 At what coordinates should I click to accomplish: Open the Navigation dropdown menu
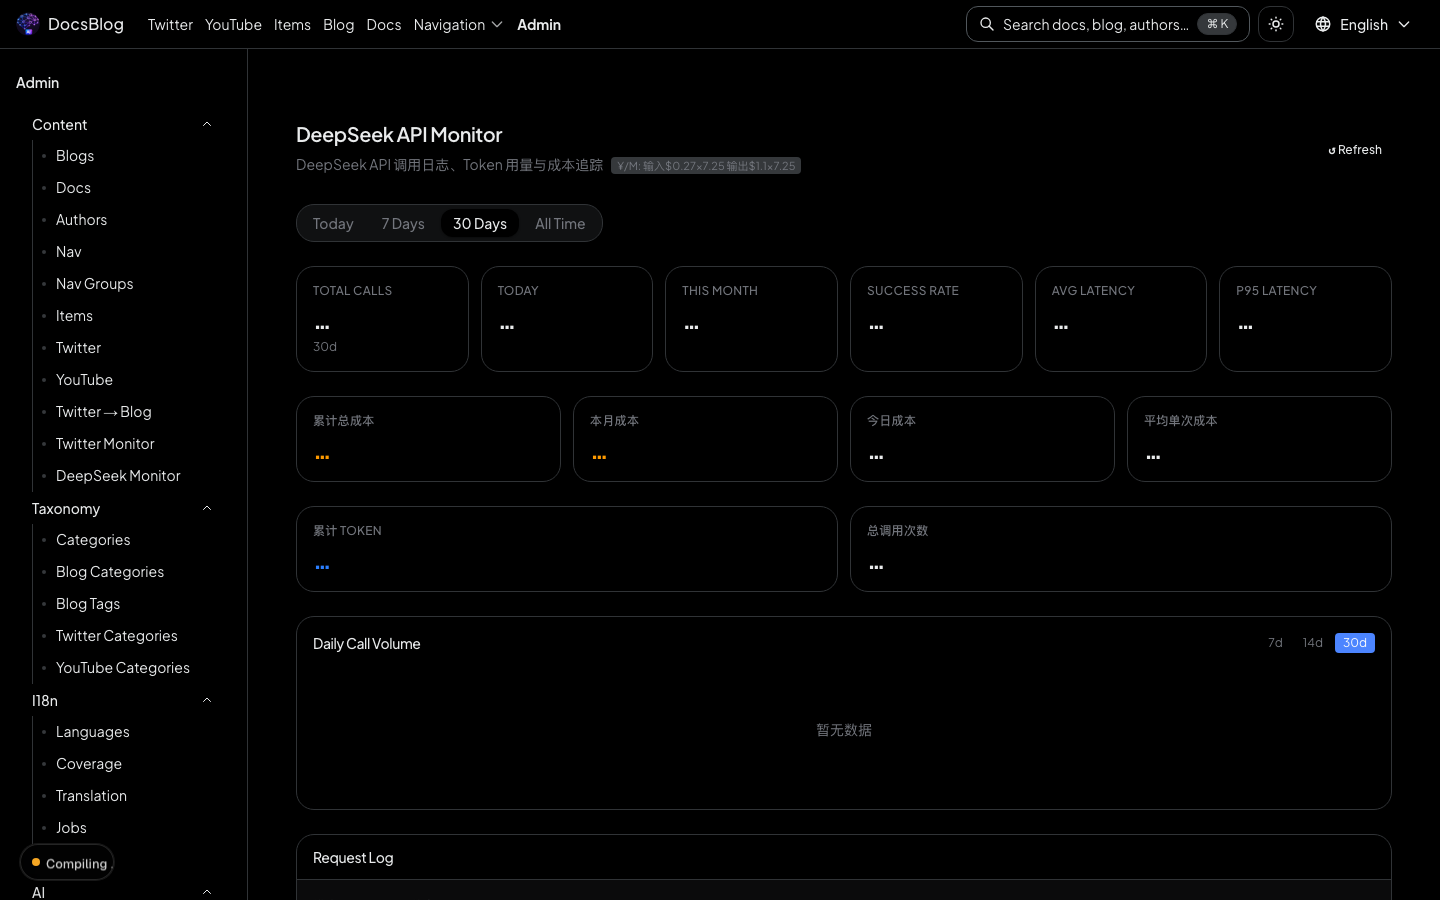[x=457, y=24]
